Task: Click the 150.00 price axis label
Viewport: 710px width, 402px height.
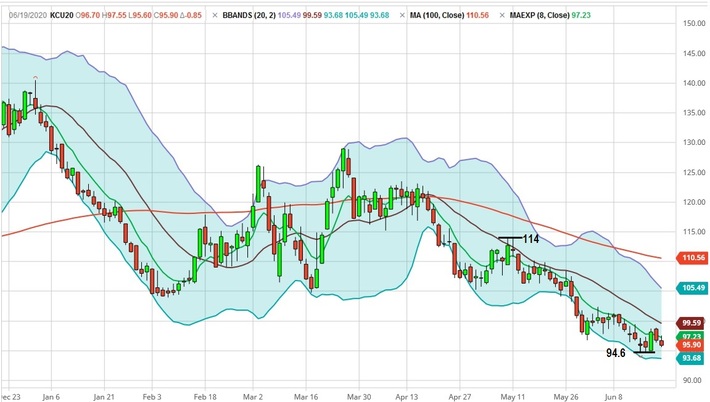Action: point(694,23)
